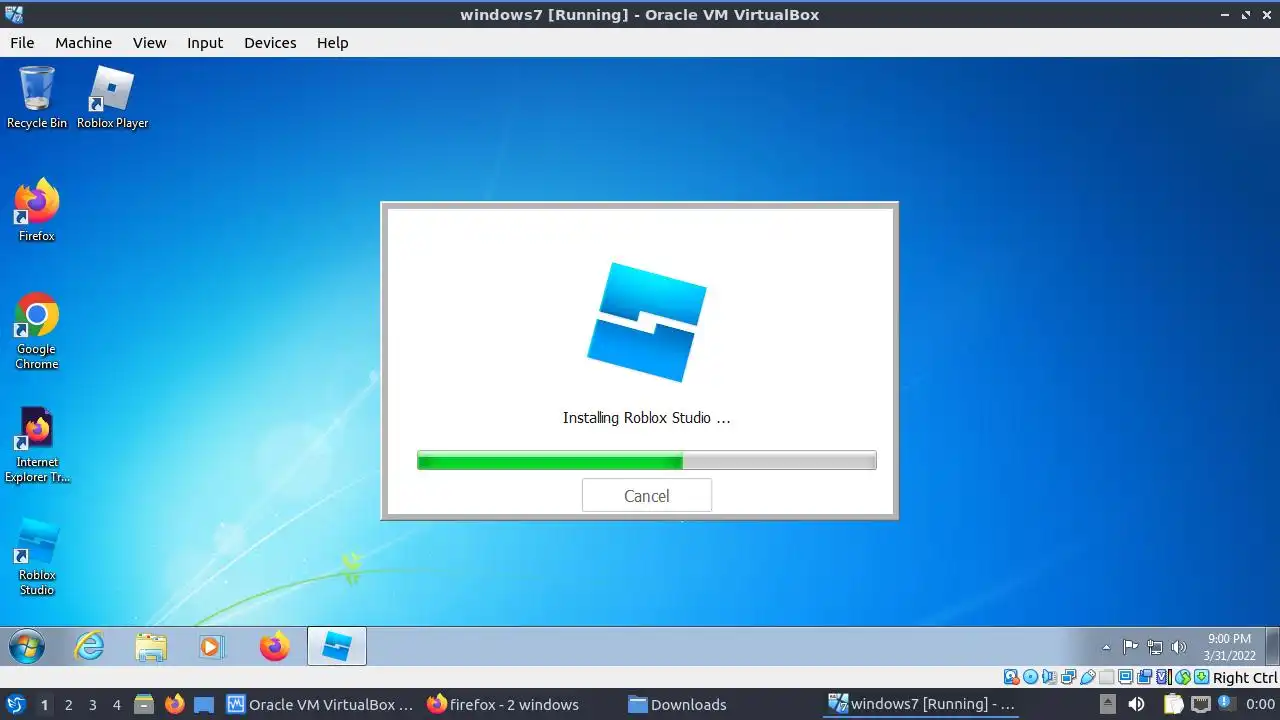Open the Windows 7 Start orb
Image resolution: width=1280 pixels, height=720 pixels.
pyautogui.click(x=27, y=646)
